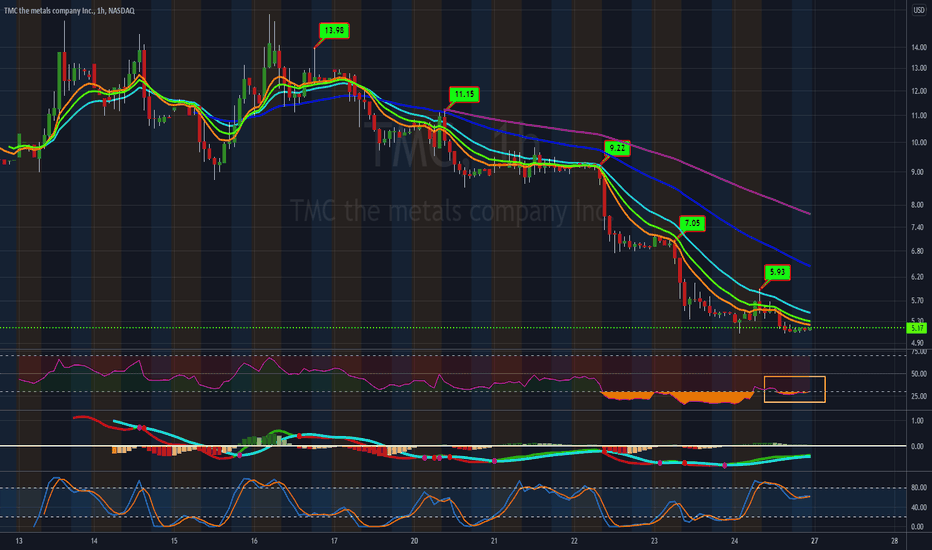Click date 16 on the time axis
This screenshot has width=932, height=550.
[254, 541]
